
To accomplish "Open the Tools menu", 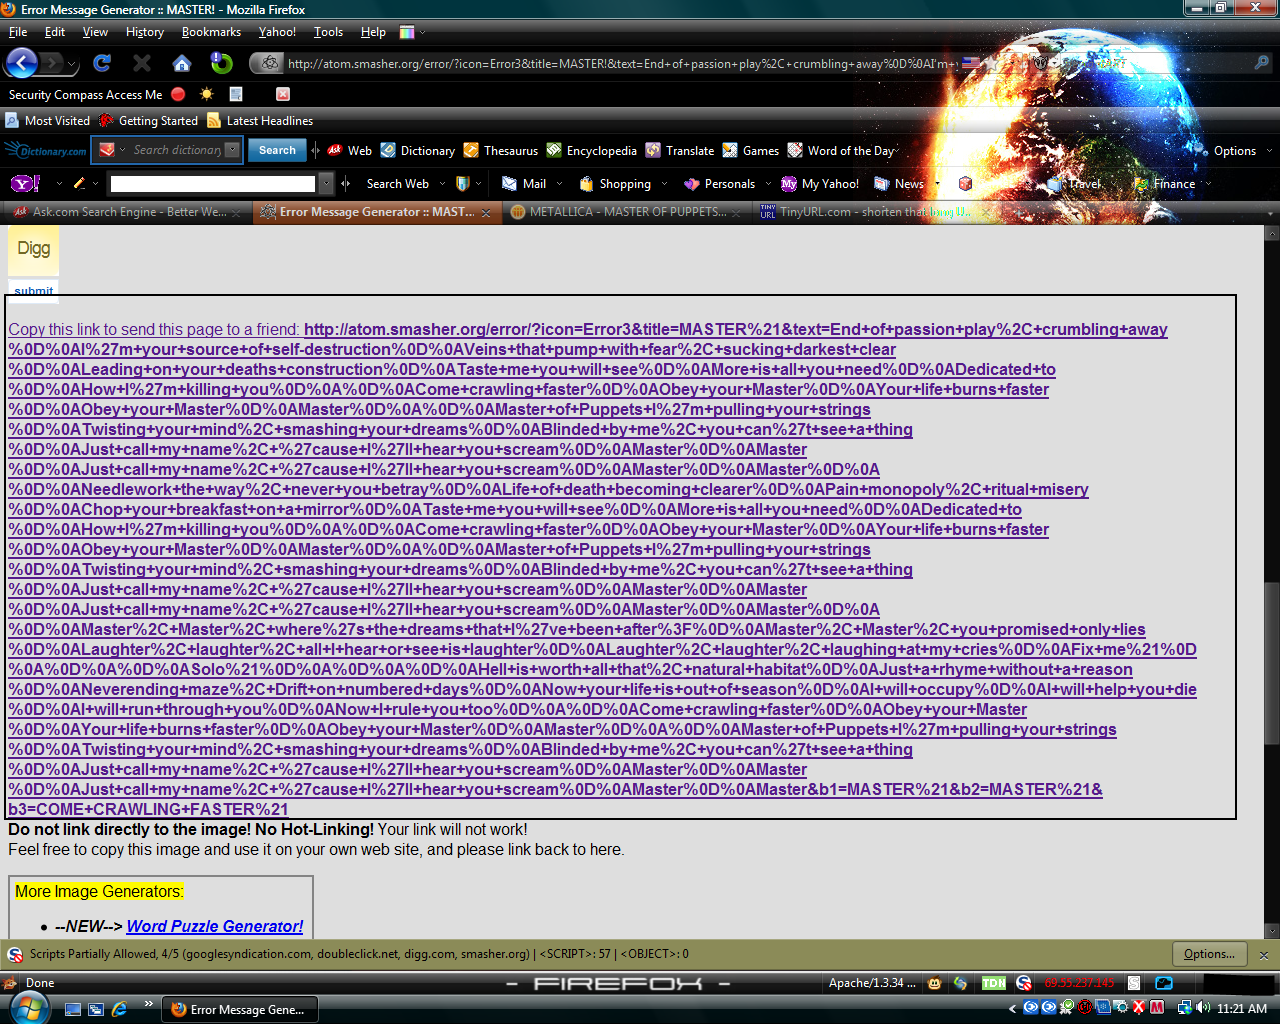I will click(x=328, y=32).
